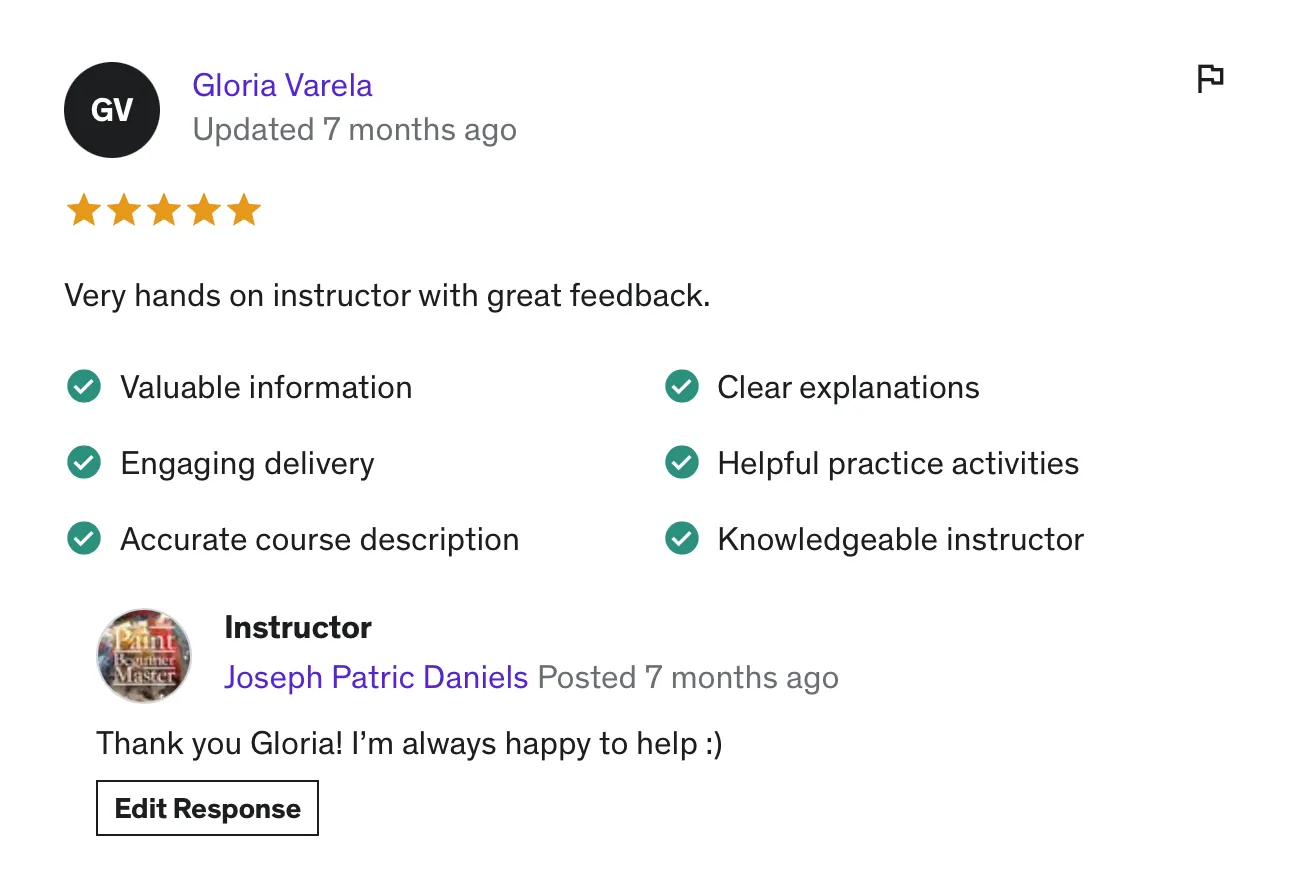Click the fifth gold rating star
This screenshot has height=896, width=1290.
pos(243,211)
